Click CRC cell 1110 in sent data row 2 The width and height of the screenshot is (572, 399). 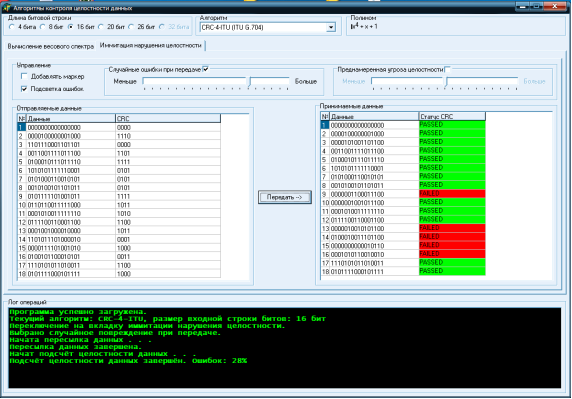point(168,136)
